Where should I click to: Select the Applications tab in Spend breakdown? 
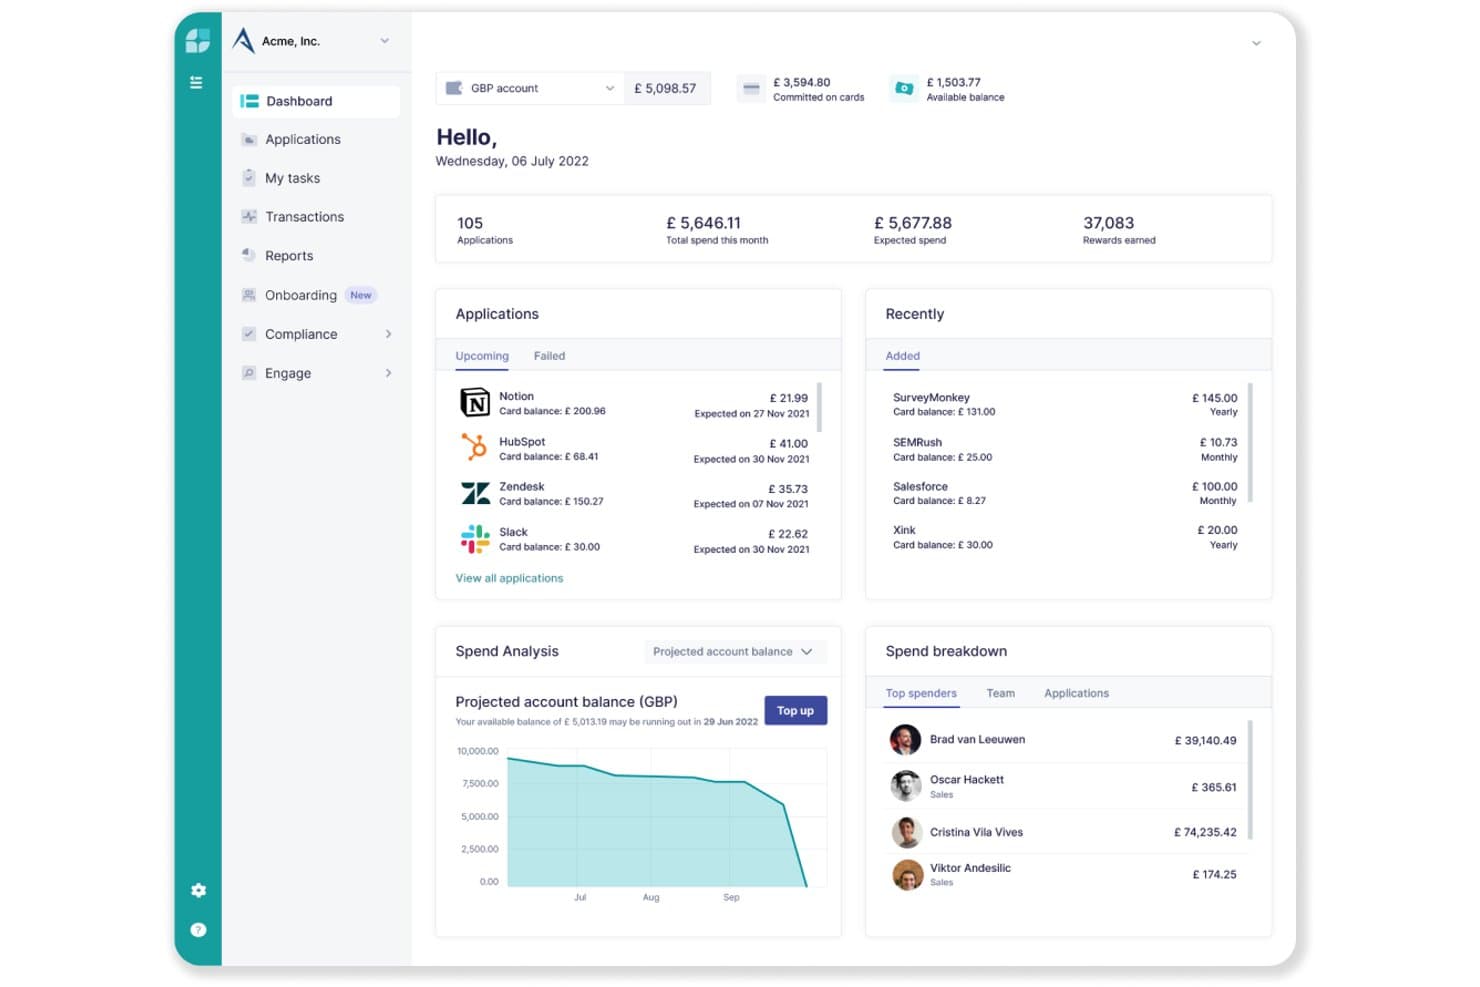(x=1076, y=693)
